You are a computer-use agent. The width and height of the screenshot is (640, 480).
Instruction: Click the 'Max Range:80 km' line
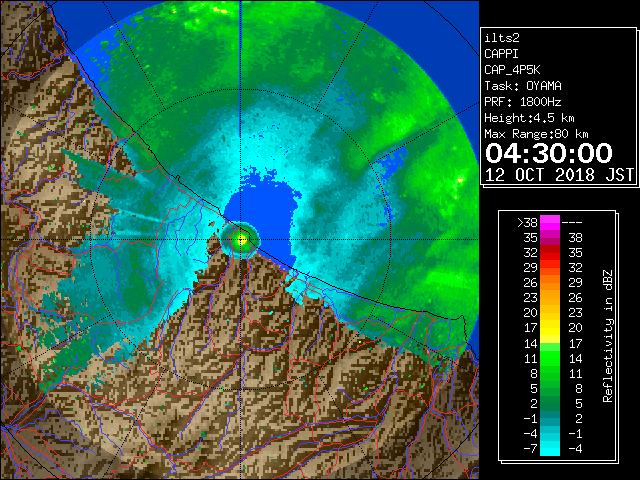tap(536, 134)
